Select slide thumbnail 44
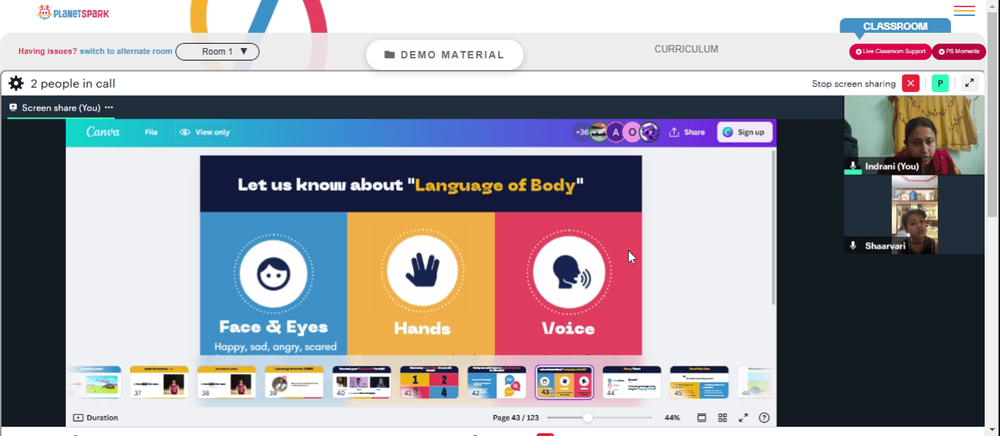The width and height of the screenshot is (1000, 436). click(x=632, y=382)
